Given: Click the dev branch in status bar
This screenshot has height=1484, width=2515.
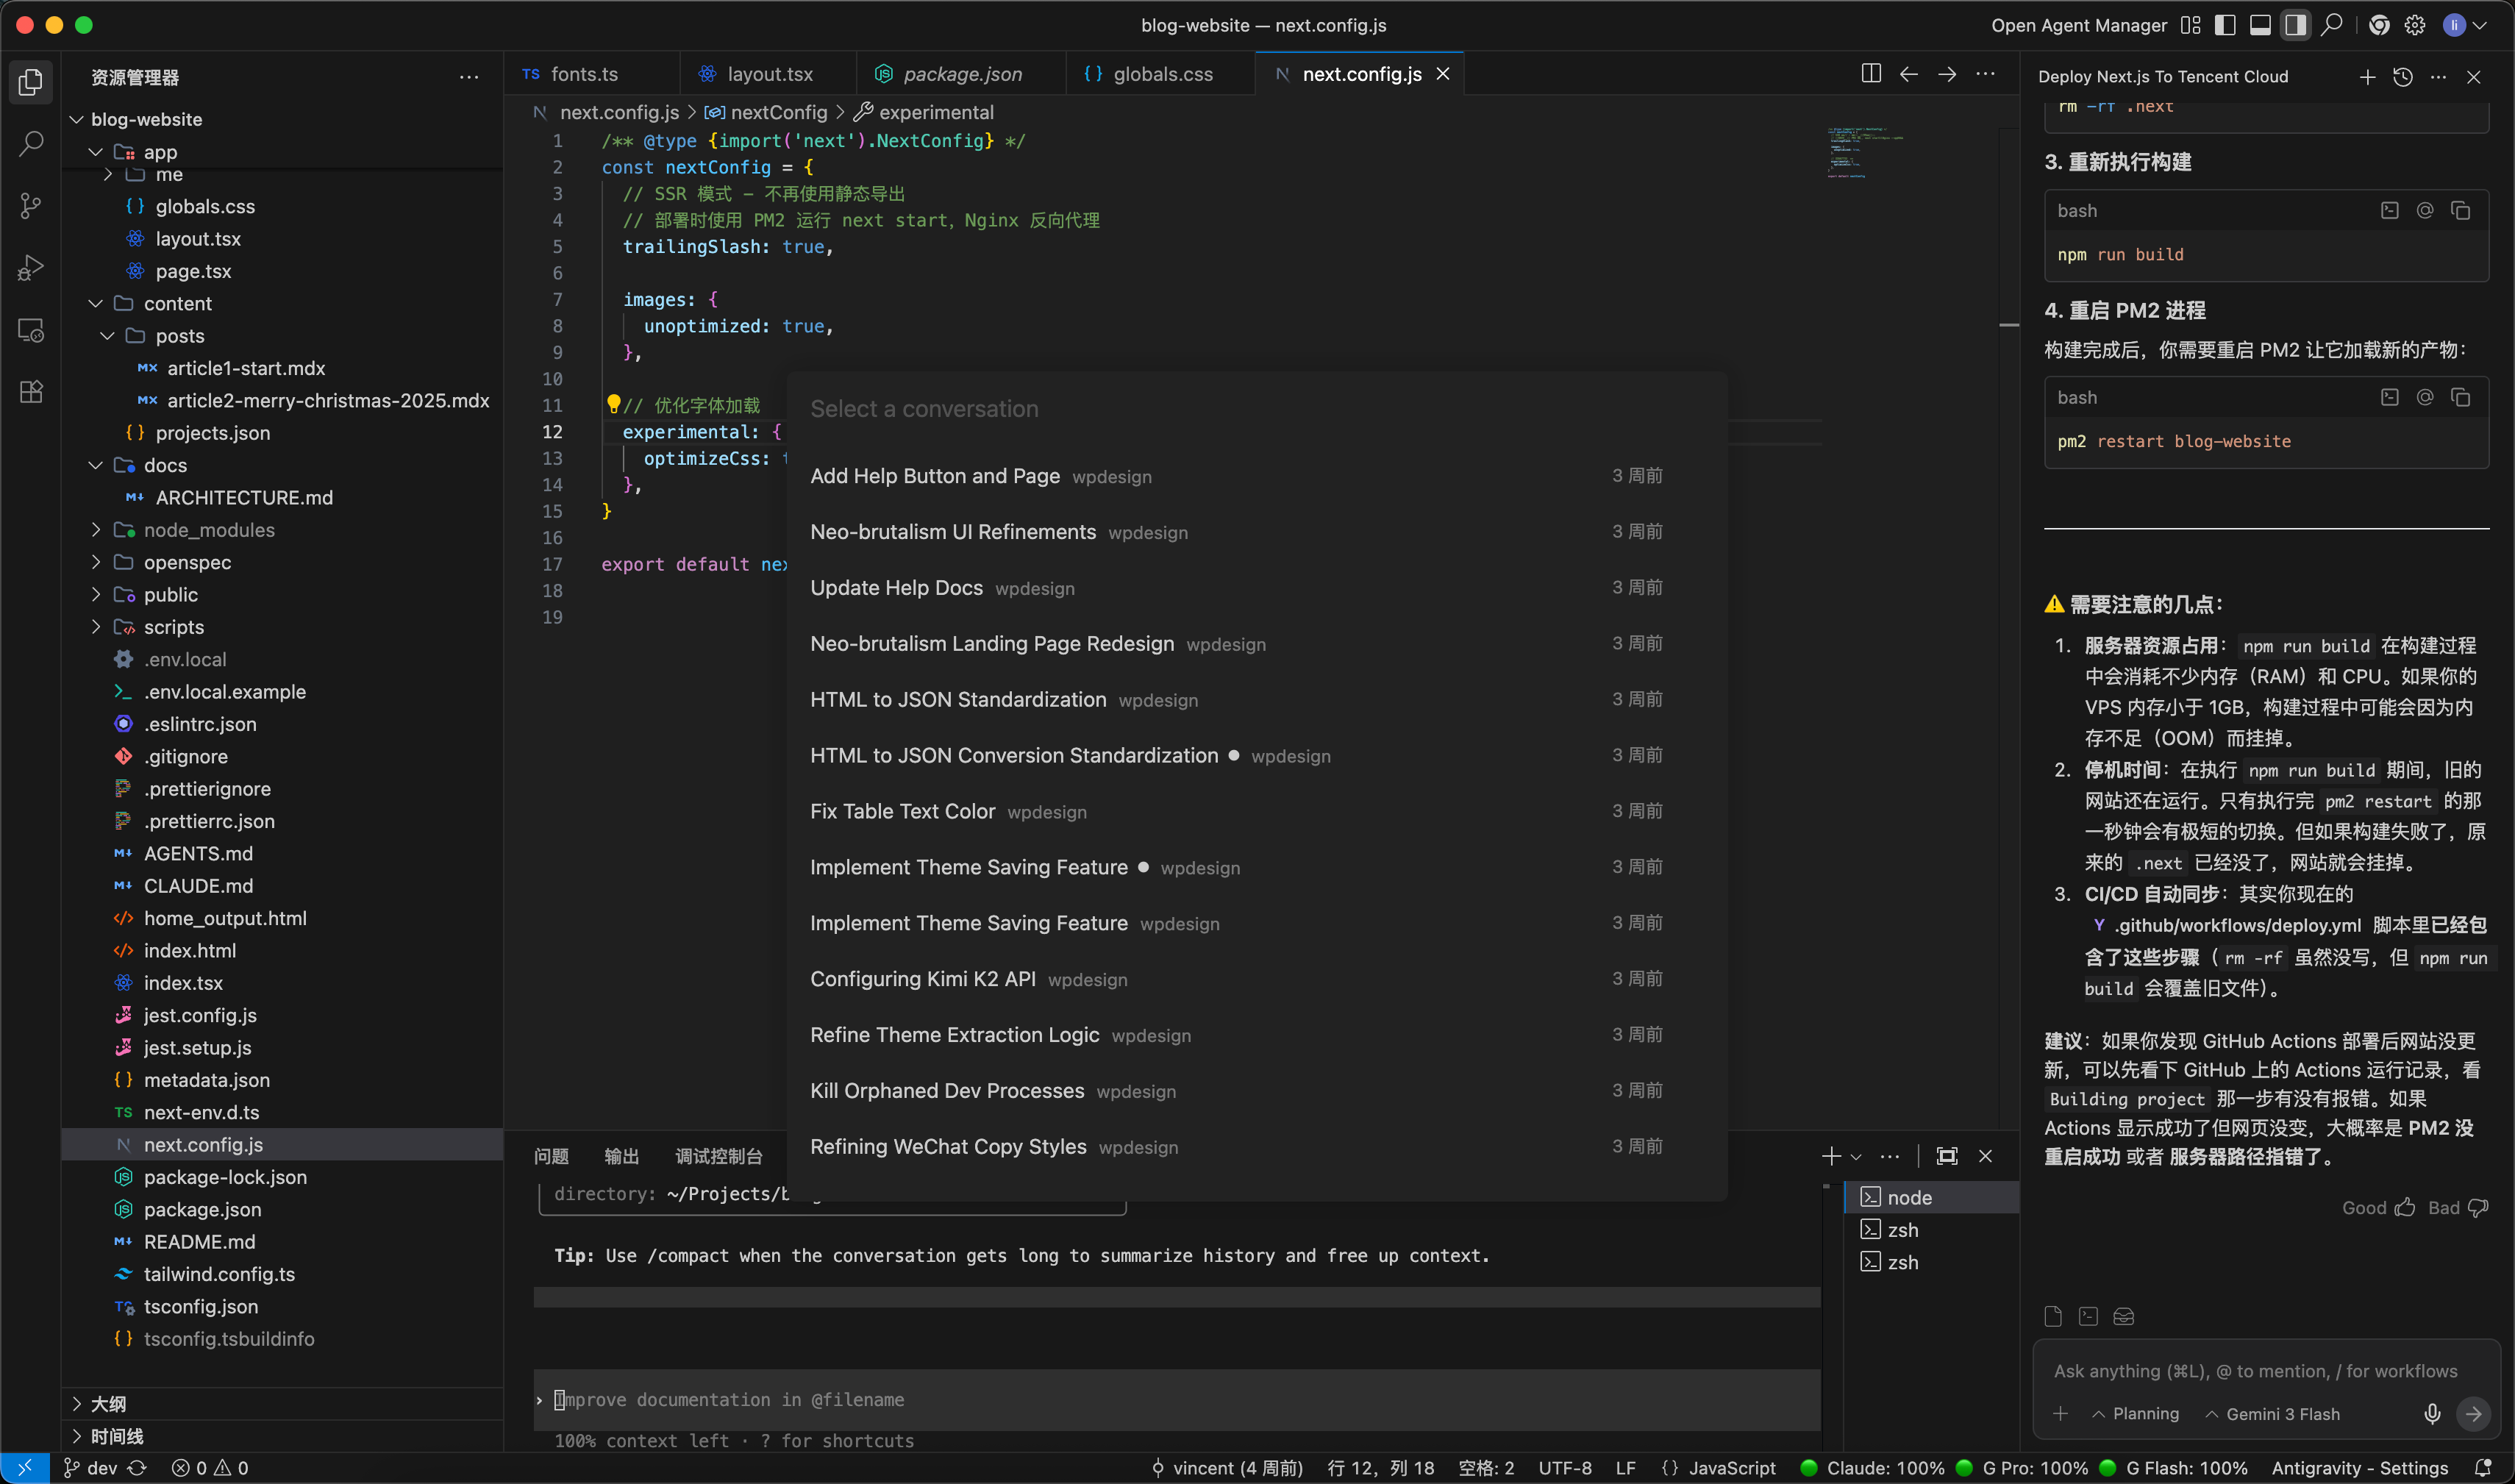Looking at the screenshot, I should [x=91, y=1468].
